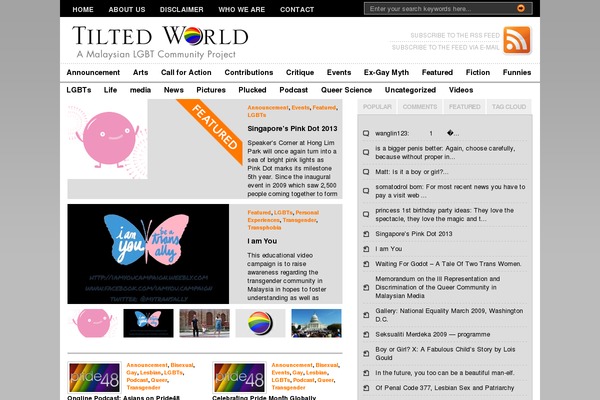Switch to the Popular tab
The width and height of the screenshot is (600, 400).
click(377, 107)
